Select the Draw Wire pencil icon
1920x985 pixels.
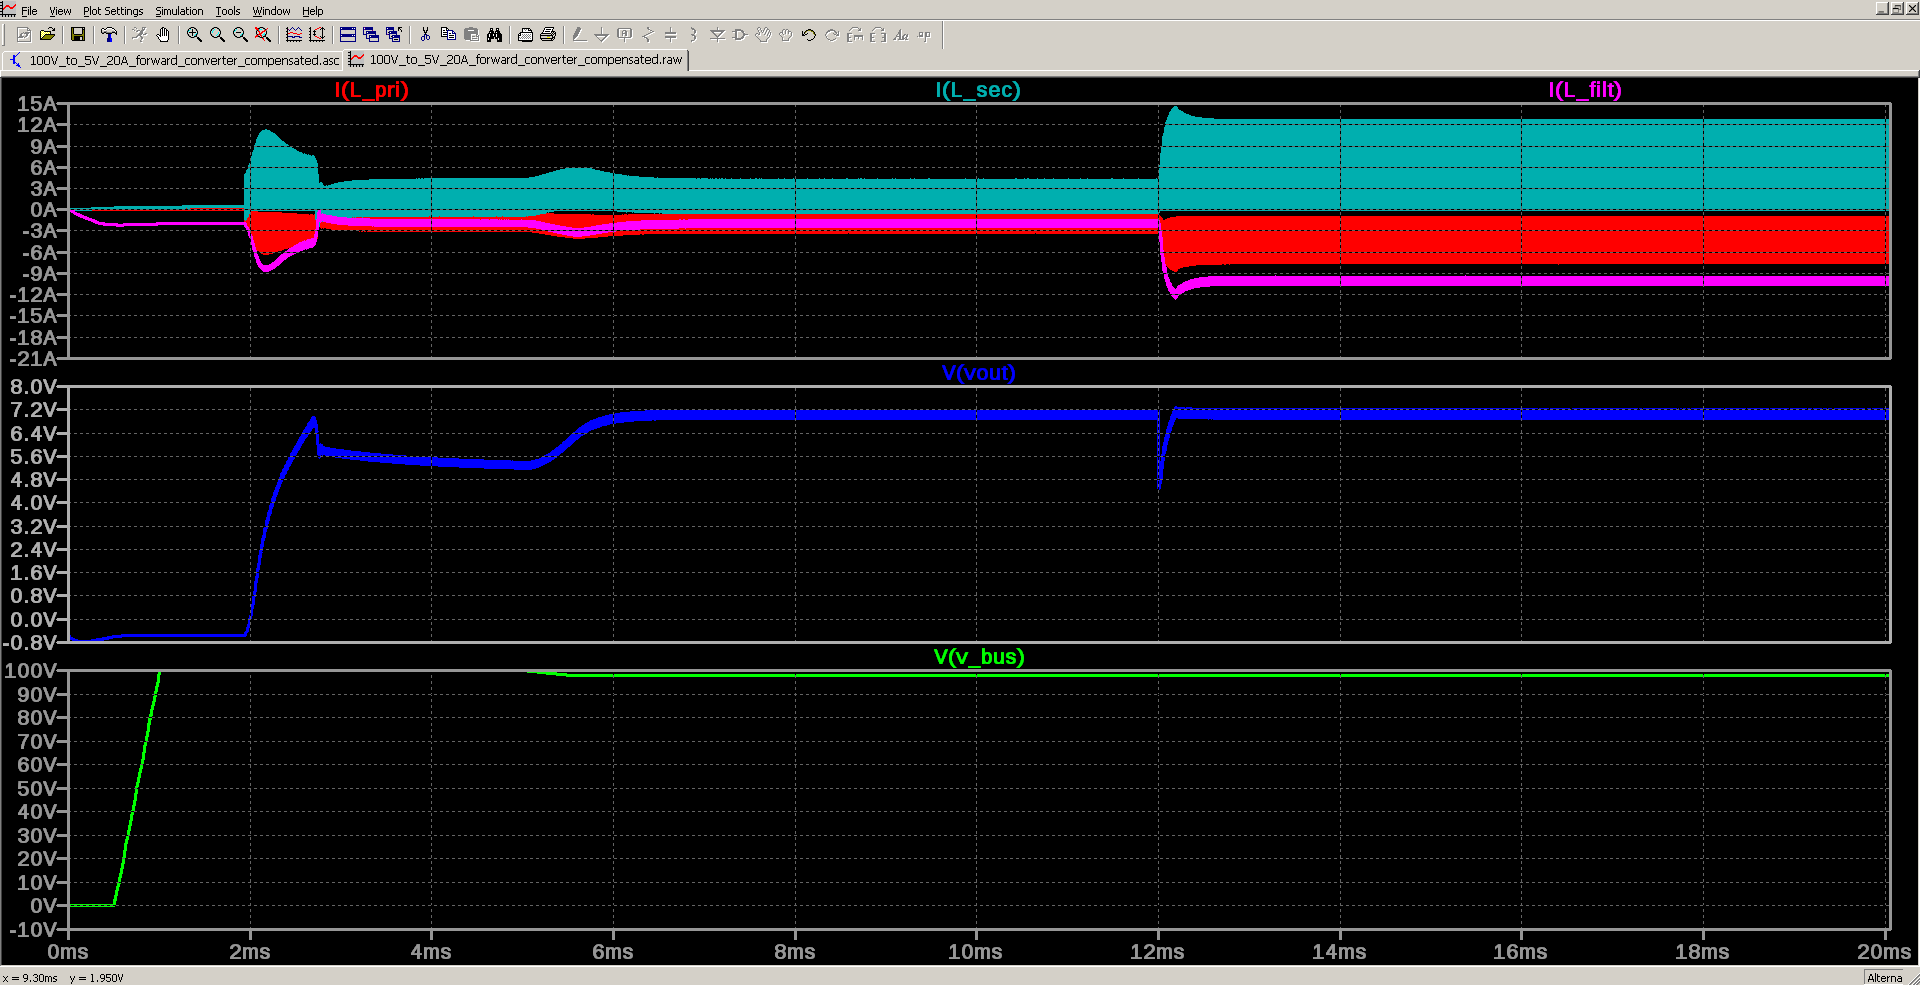pyautogui.click(x=579, y=35)
